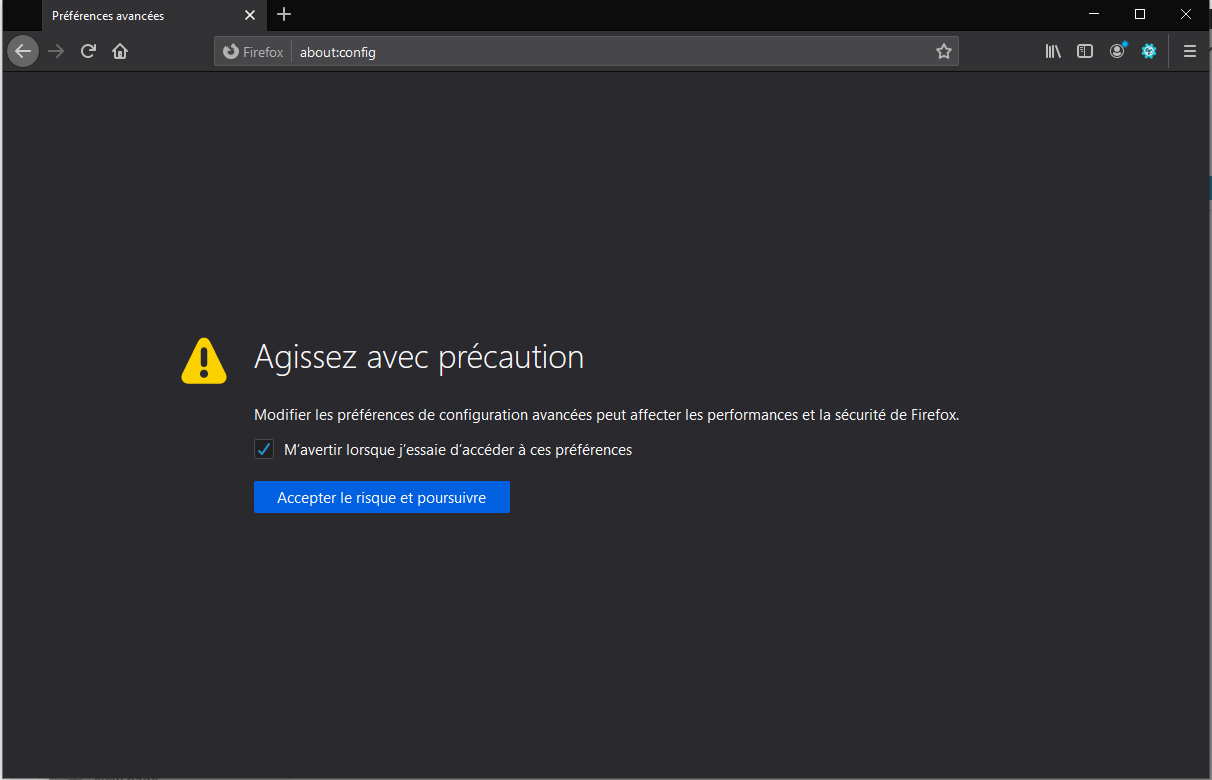
Task: Click the about:config address field
Action: click(x=600, y=52)
